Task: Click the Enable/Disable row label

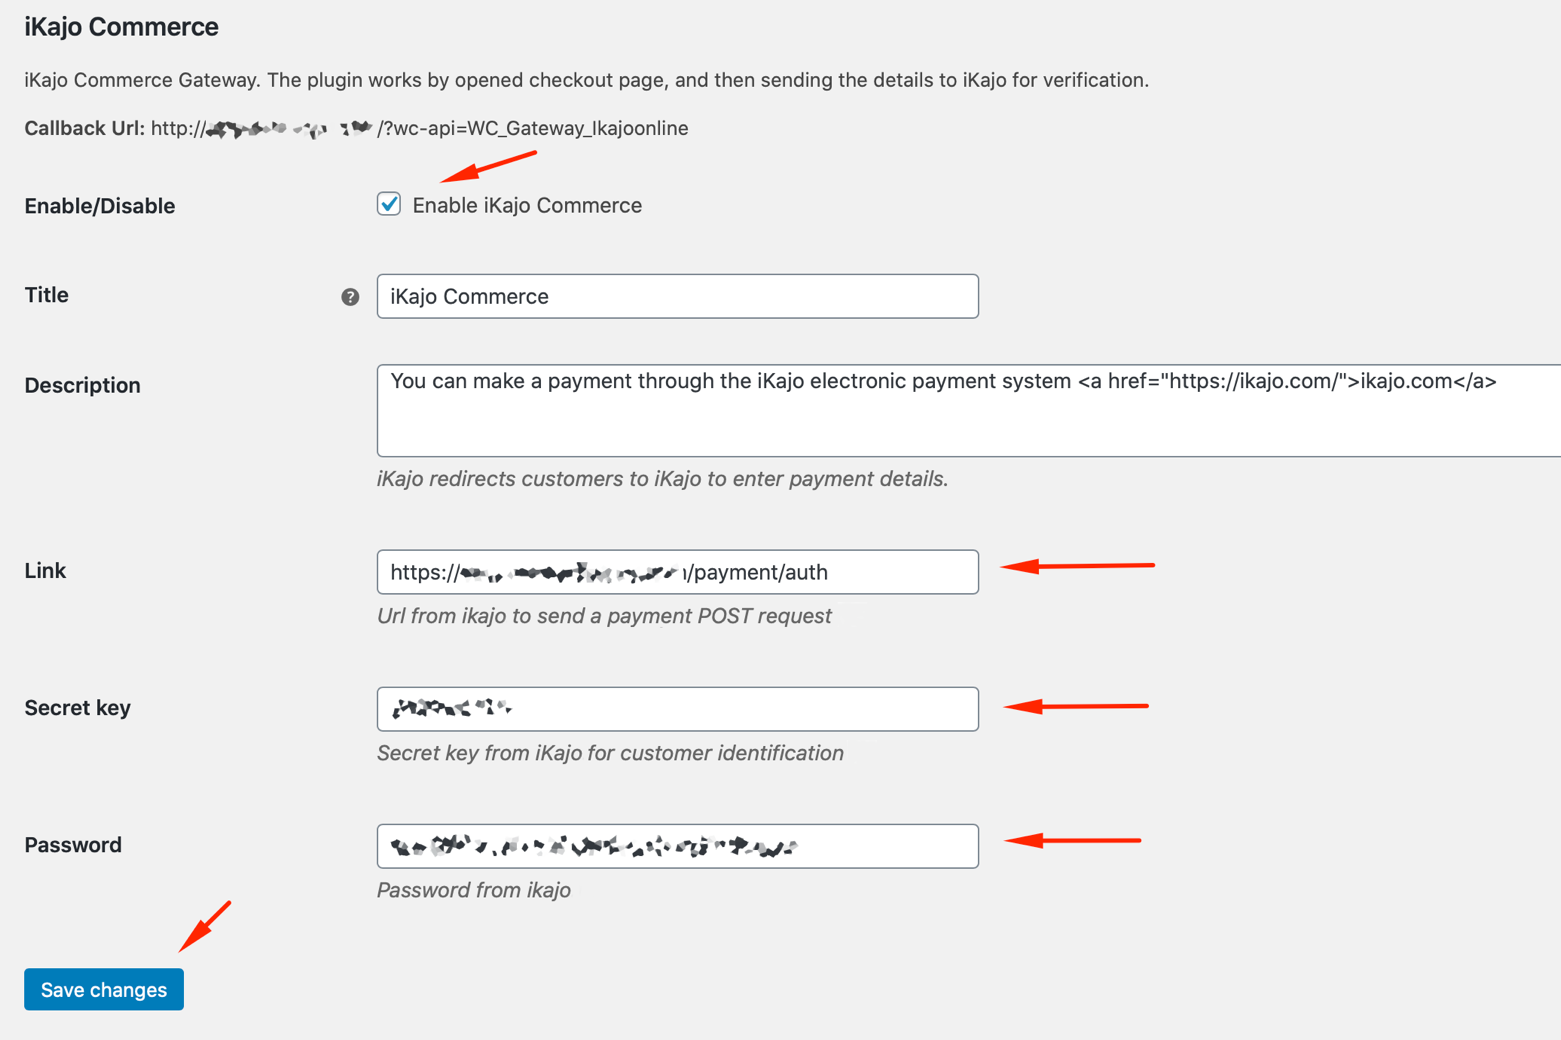Action: click(x=100, y=206)
